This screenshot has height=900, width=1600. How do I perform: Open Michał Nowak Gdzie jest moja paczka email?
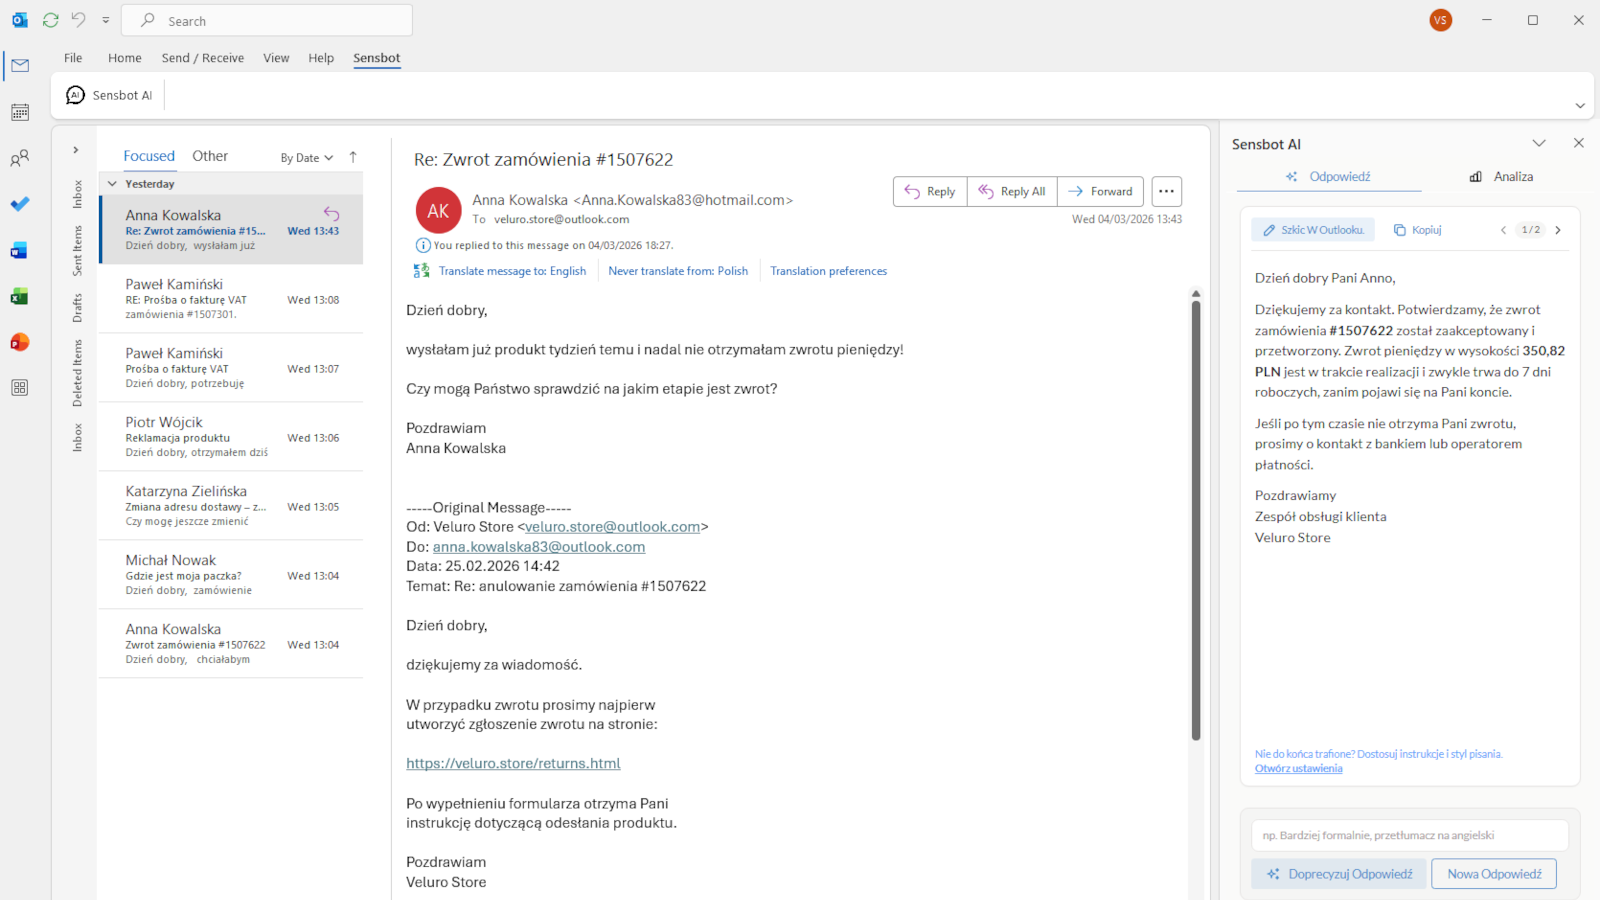click(232, 574)
